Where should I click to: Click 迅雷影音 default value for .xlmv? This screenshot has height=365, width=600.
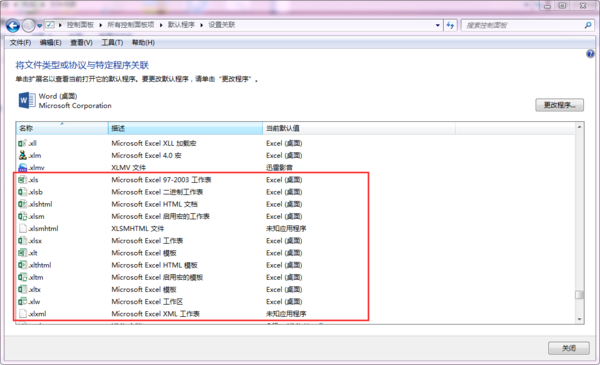(x=279, y=168)
